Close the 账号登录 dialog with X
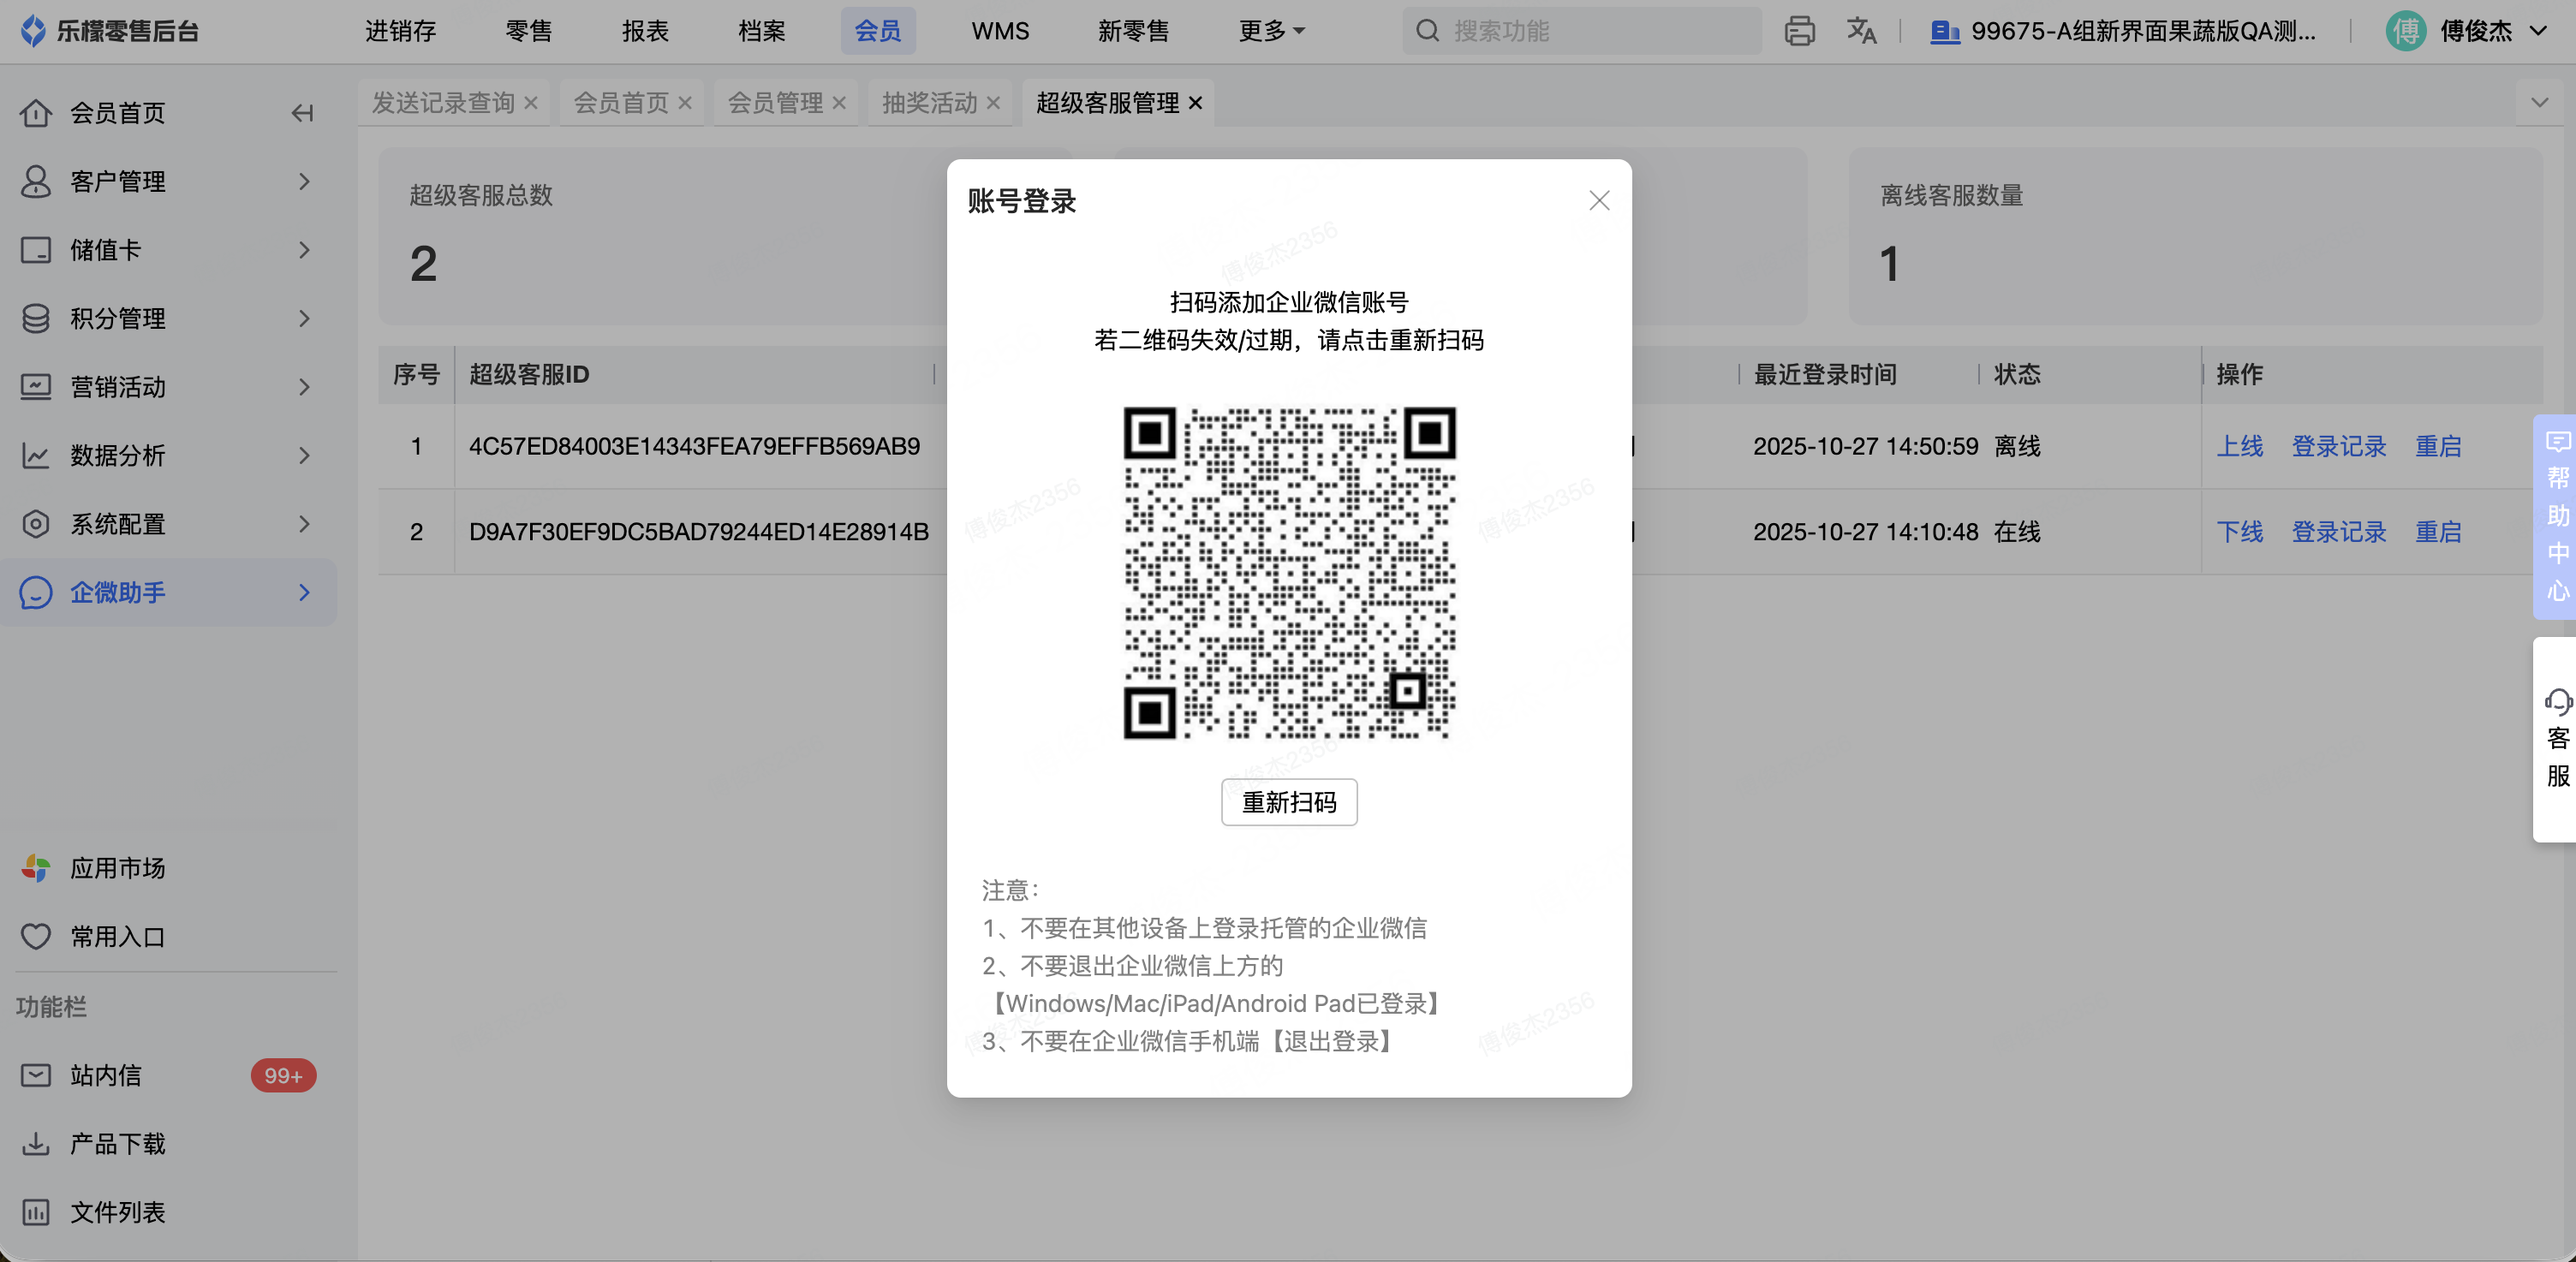This screenshot has height=1262, width=2576. pyautogui.click(x=1599, y=201)
